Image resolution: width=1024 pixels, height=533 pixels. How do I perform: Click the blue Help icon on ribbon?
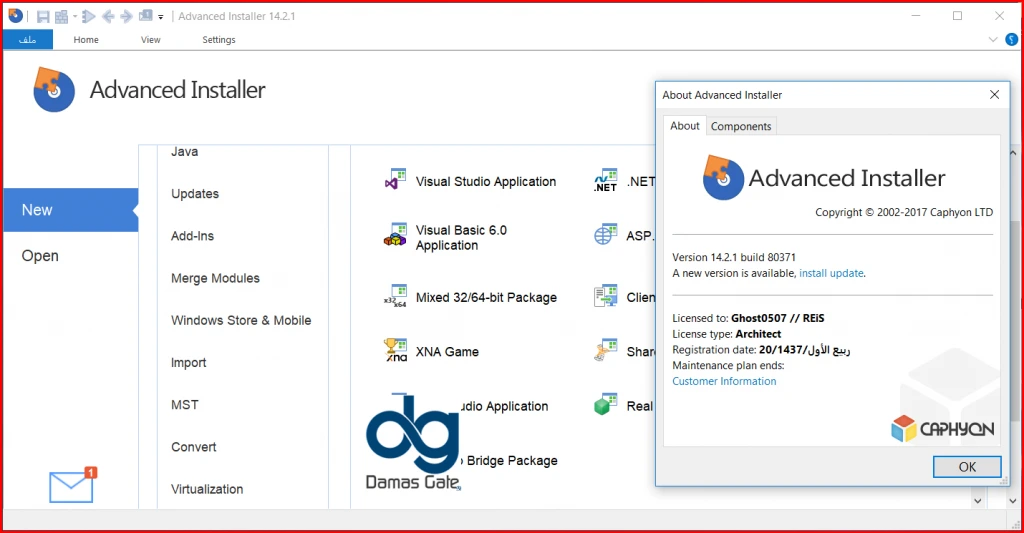pyautogui.click(x=1011, y=39)
